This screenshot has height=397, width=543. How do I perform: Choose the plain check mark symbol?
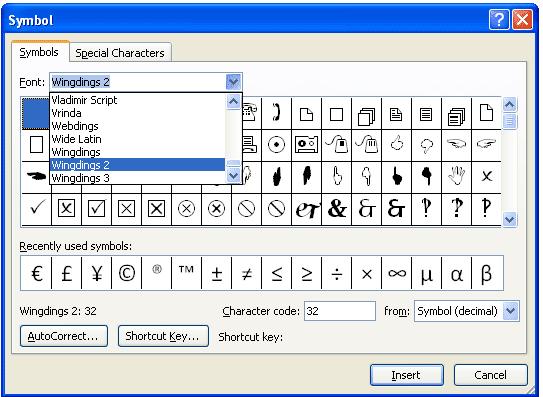36,209
